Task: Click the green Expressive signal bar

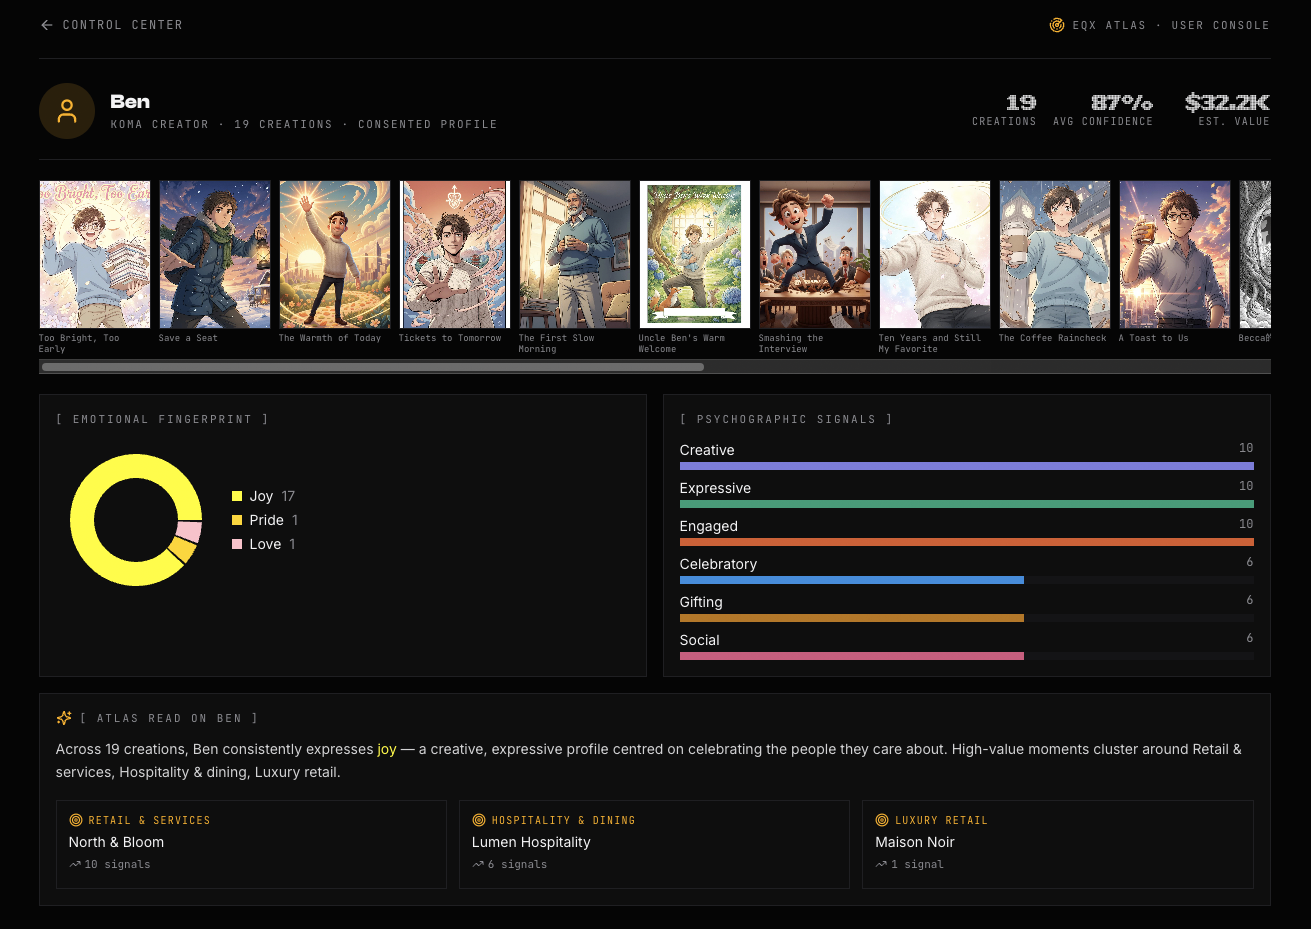Action: tap(966, 504)
